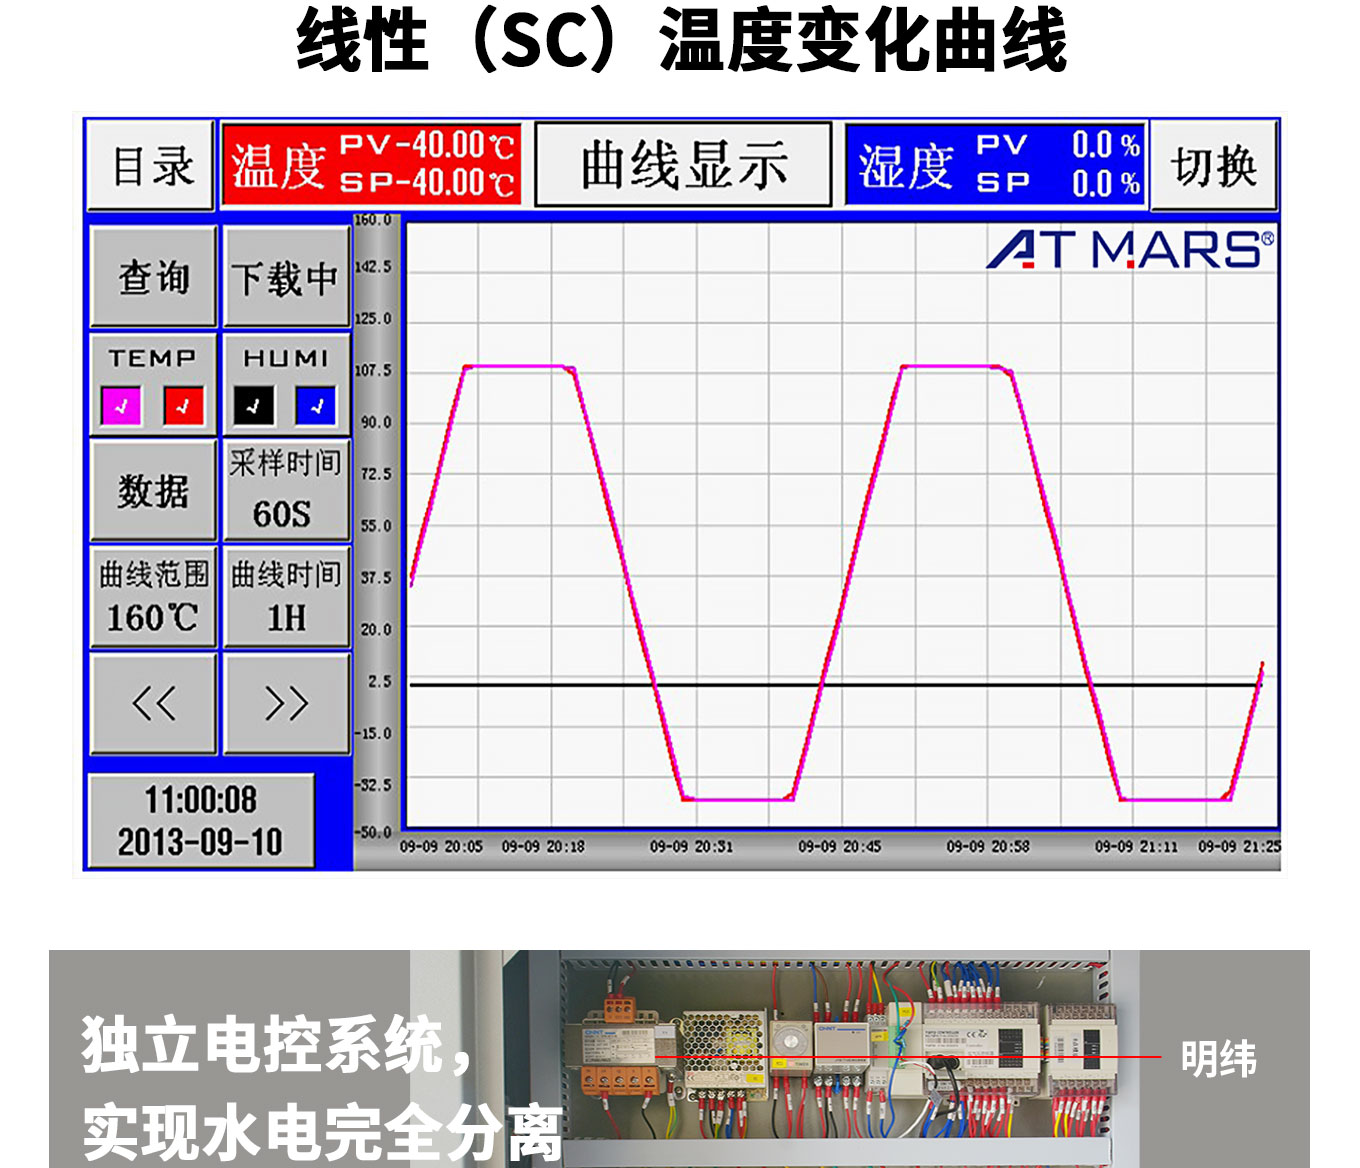Toggle the red TEMP curve checkbox
Image resolution: width=1360 pixels, height=1168 pixels.
183,406
